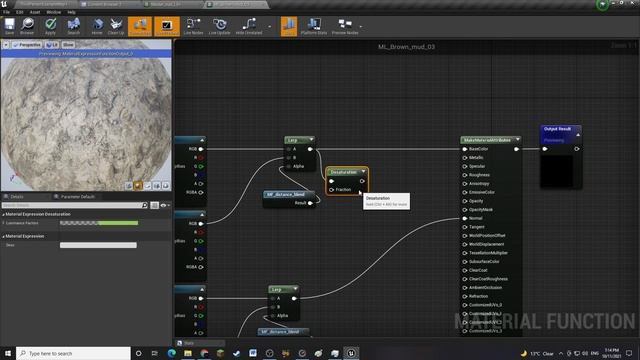Open Word from the taskbar
640x360 pixels.
point(253,353)
